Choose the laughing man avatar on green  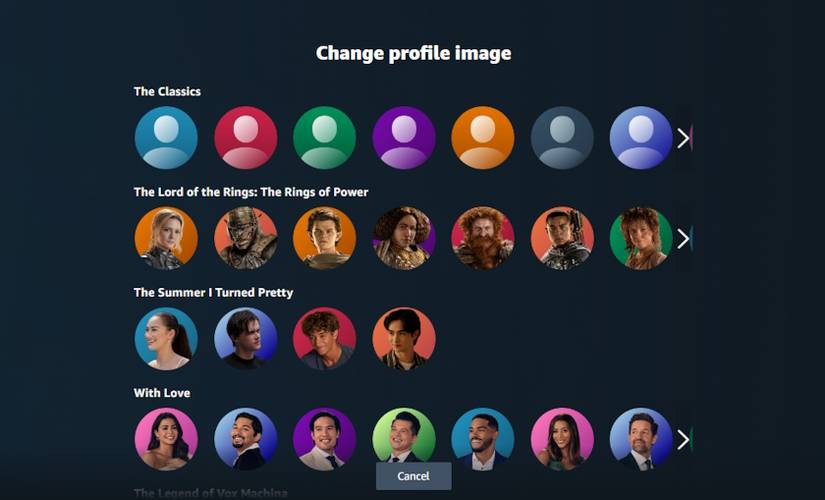coord(404,437)
